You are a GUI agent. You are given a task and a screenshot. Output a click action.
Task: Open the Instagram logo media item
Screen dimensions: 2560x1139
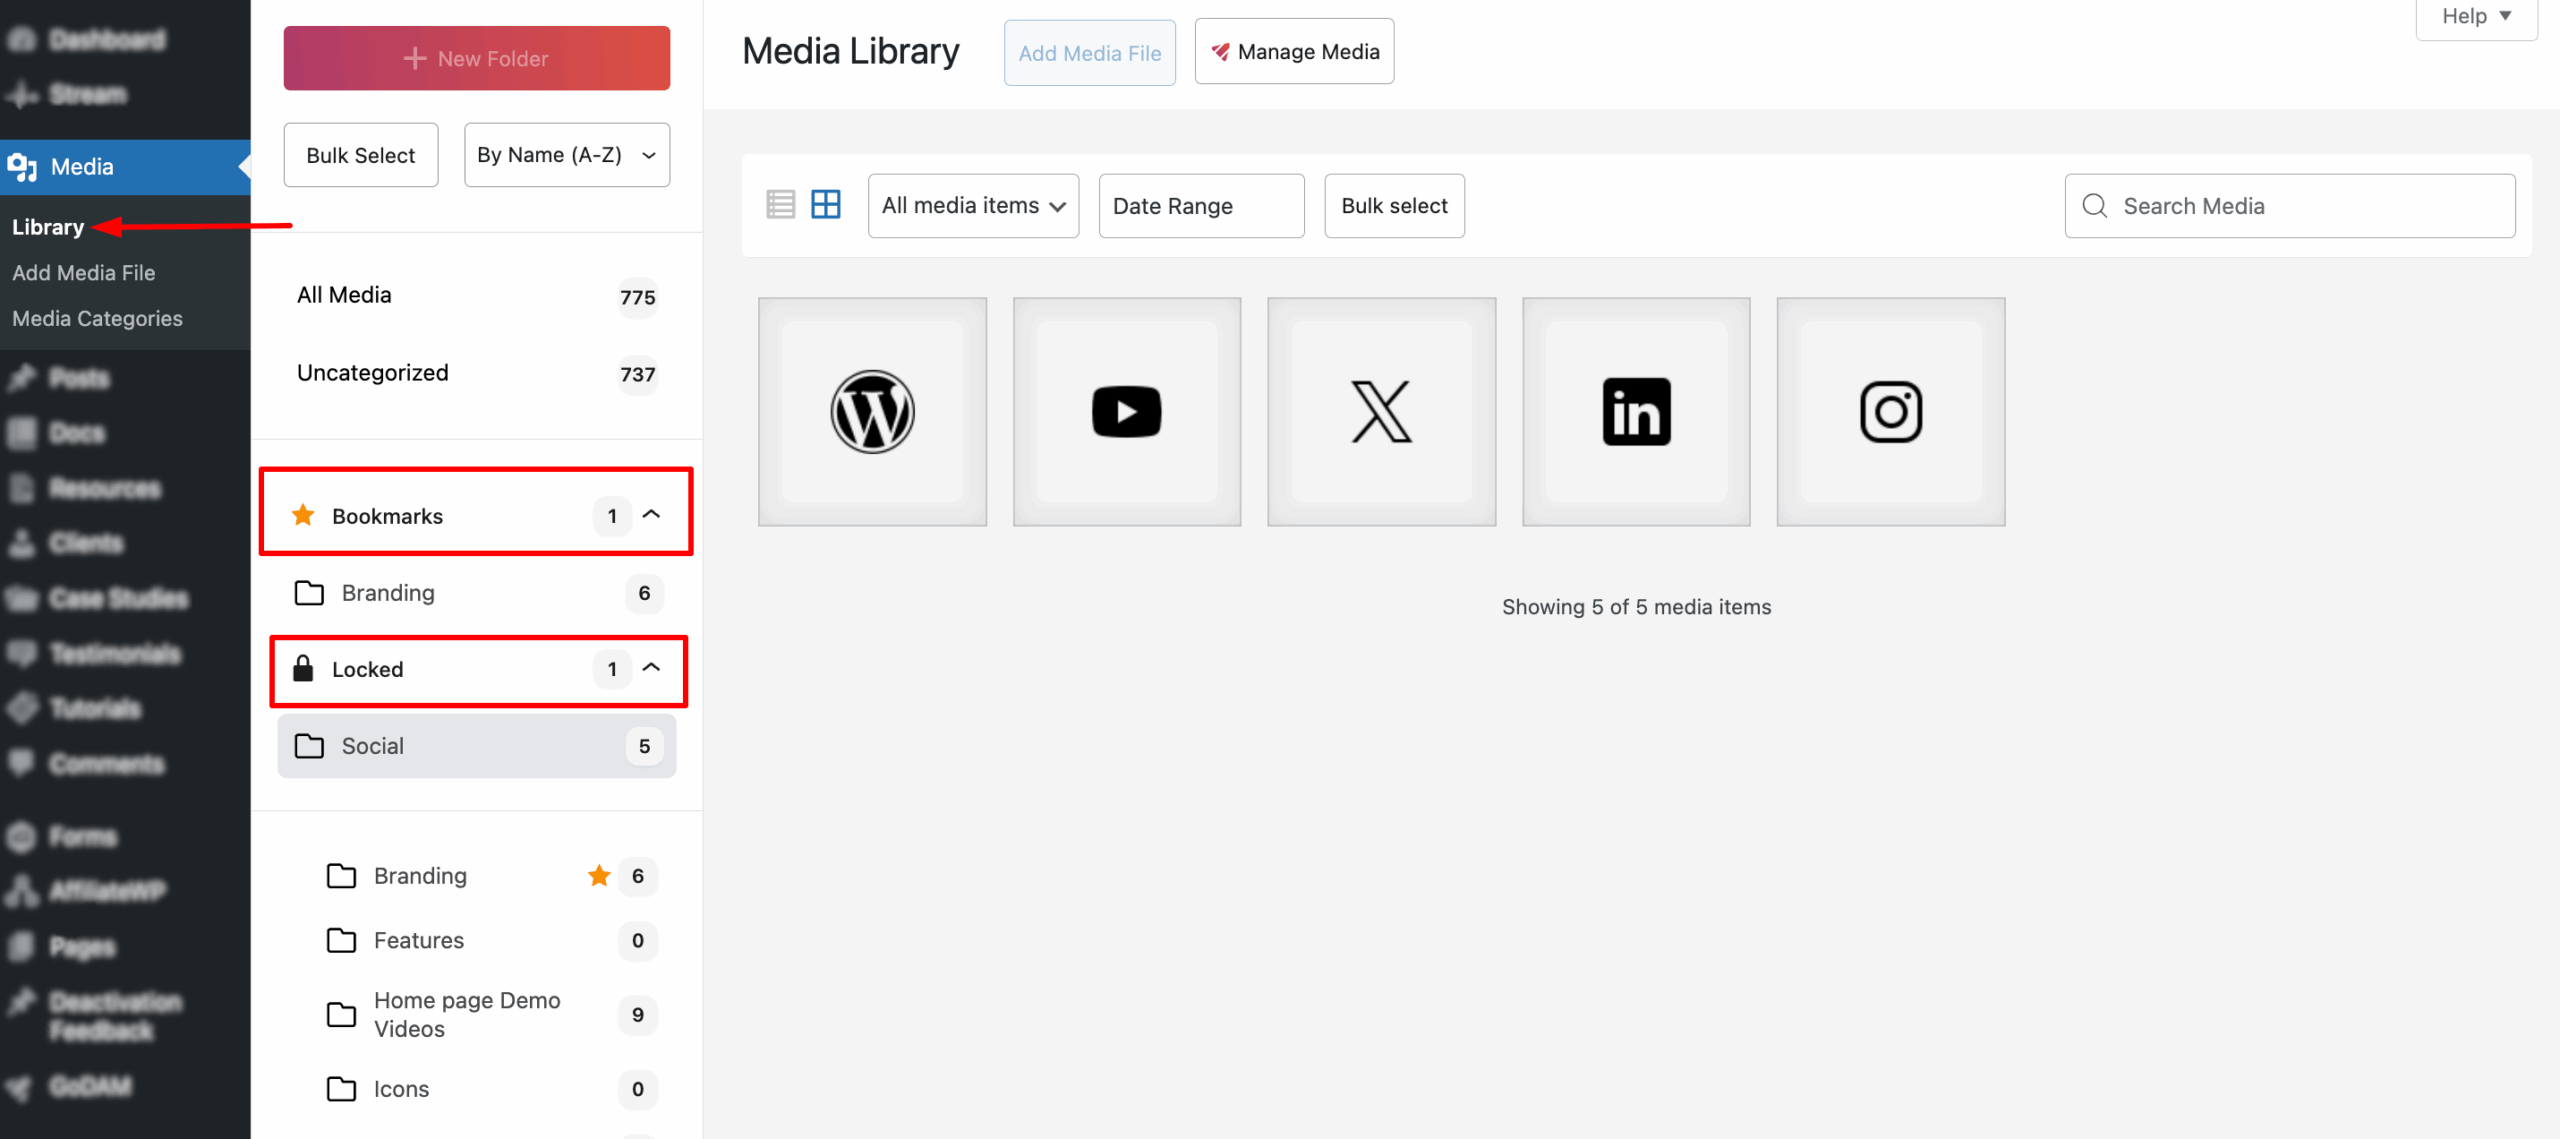click(1890, 411)
